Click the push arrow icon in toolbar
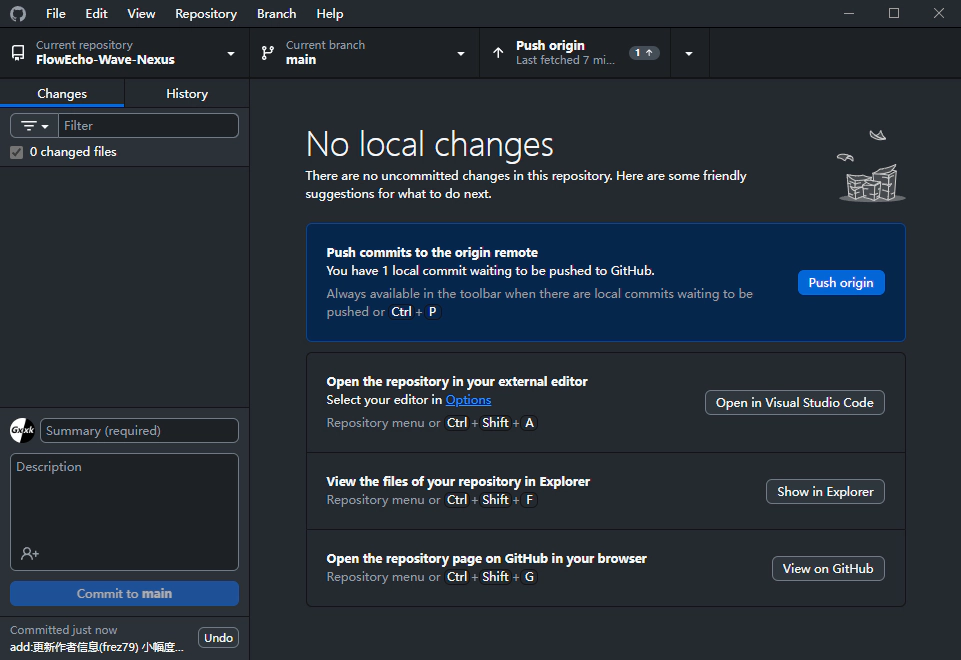The image size is (961, 660). point(498,53)
